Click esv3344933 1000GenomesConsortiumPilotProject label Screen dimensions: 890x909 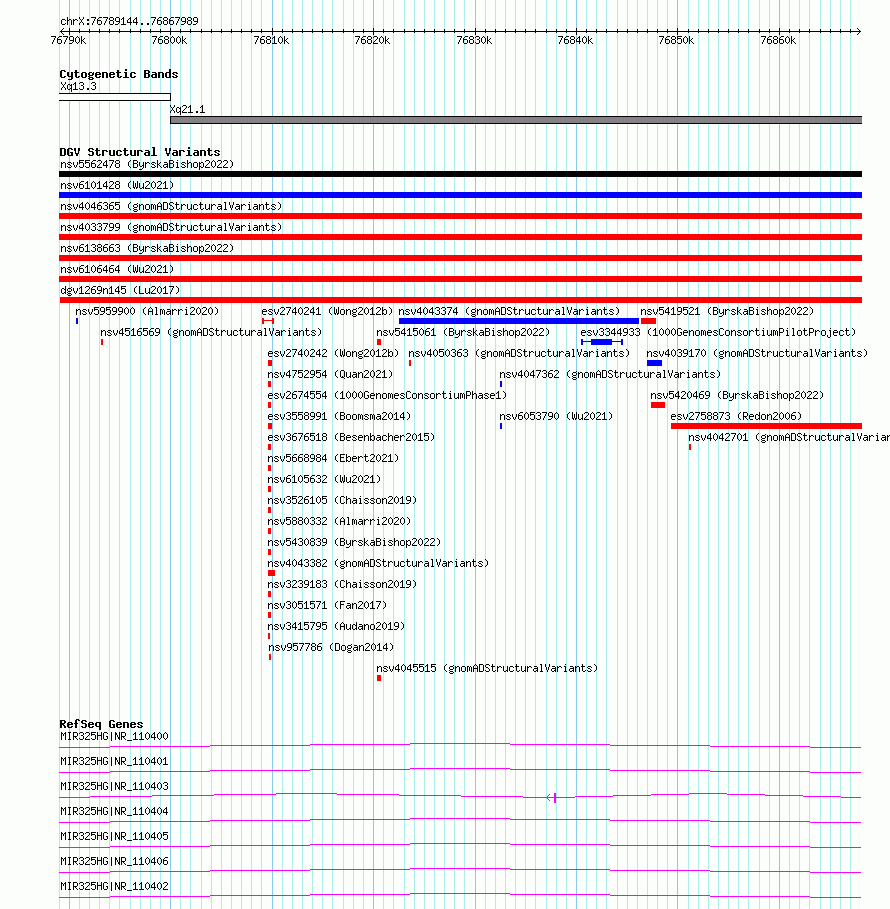coord(718,332)
